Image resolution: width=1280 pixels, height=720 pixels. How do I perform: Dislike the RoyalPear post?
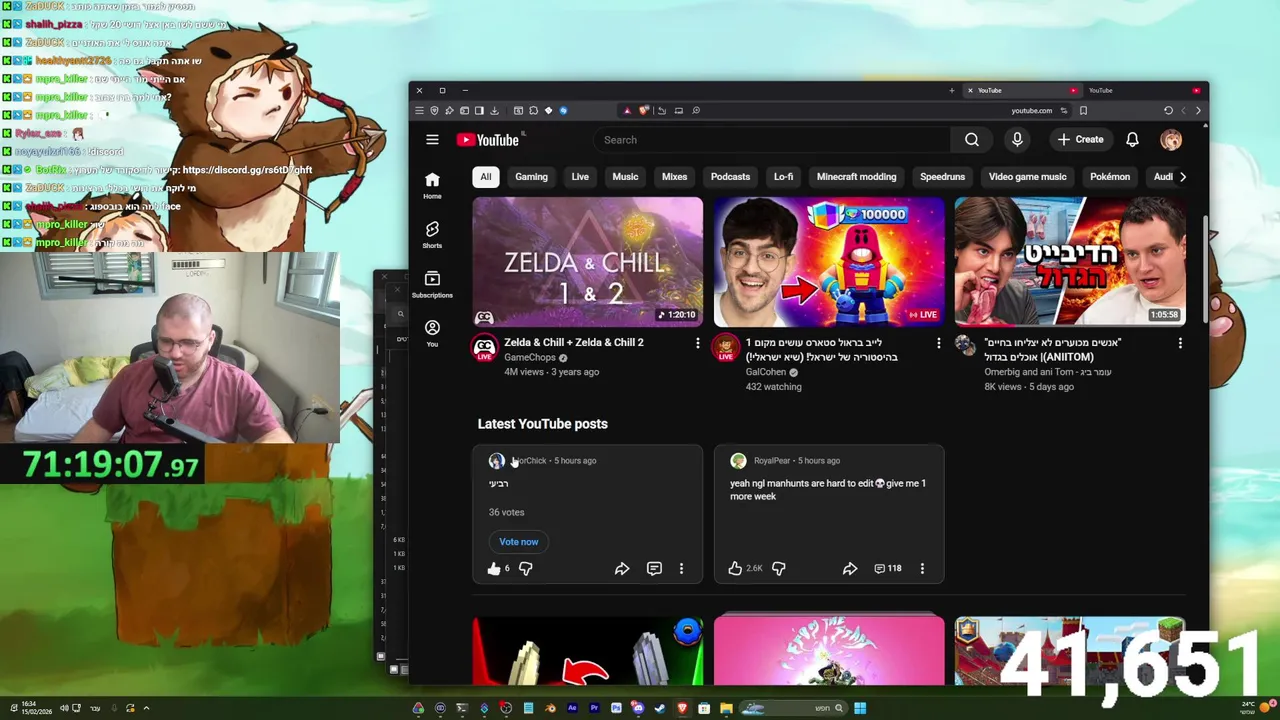[778, 568]
